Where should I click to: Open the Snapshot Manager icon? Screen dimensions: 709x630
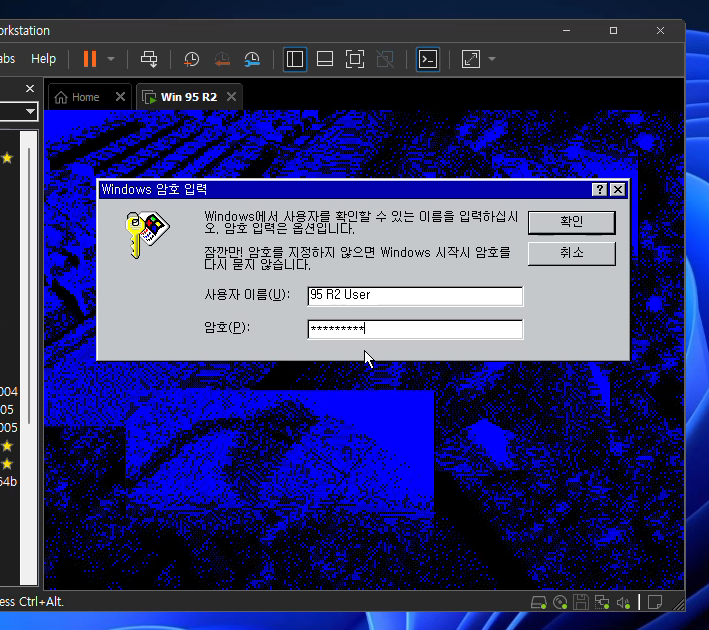click(x=252, y=59)
